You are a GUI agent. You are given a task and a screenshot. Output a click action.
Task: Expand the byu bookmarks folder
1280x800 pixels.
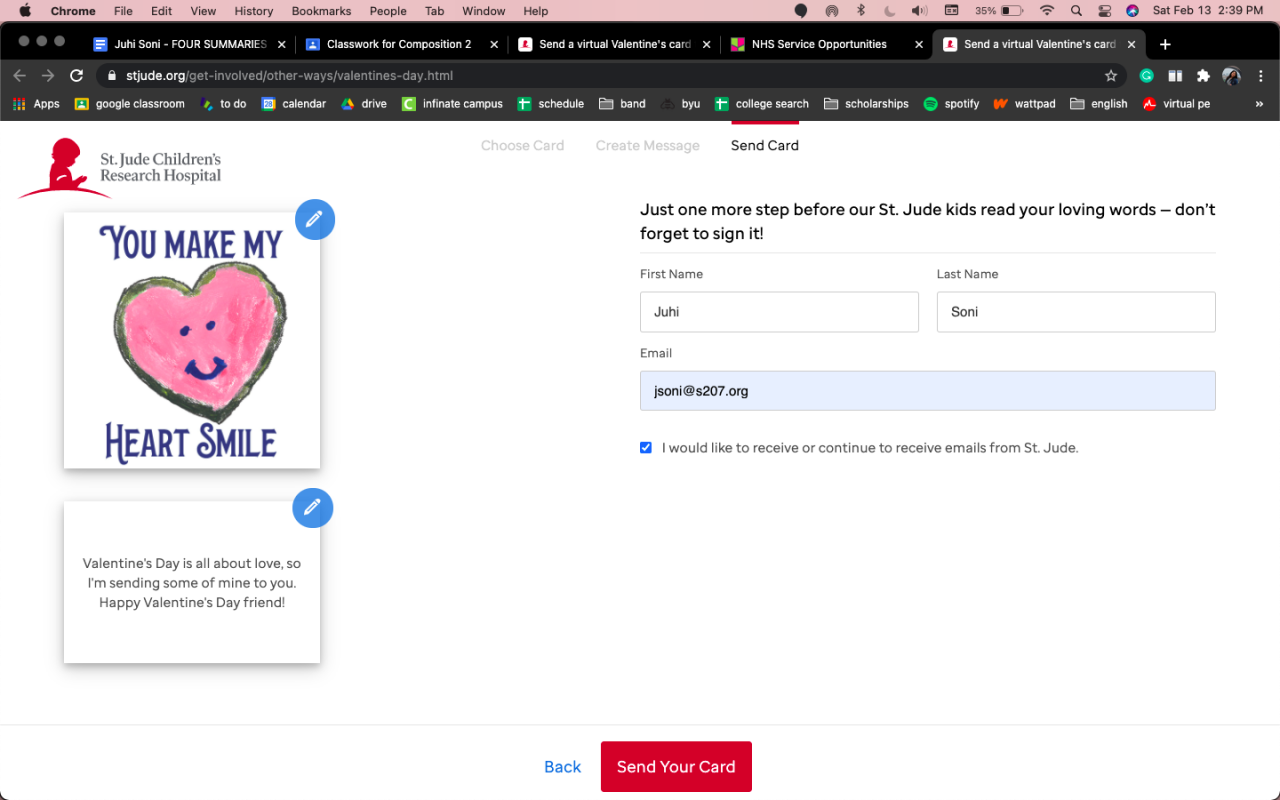pyautogui.click(x=680, y=104)
